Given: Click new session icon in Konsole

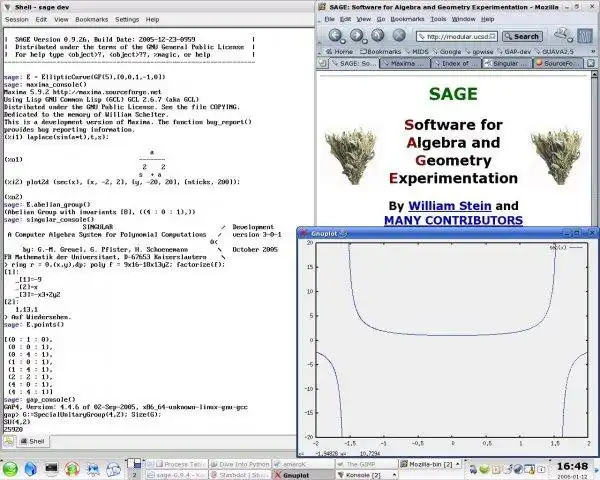Looking at the screenshot, I should [9, 441].
